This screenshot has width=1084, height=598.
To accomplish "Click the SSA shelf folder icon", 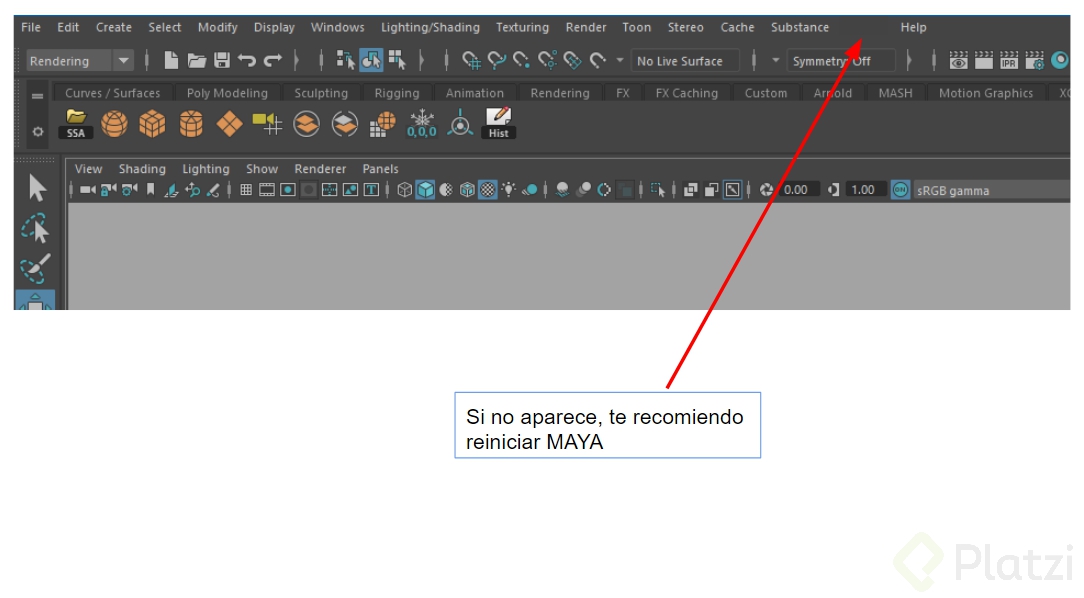I will (x=76, y=124).
